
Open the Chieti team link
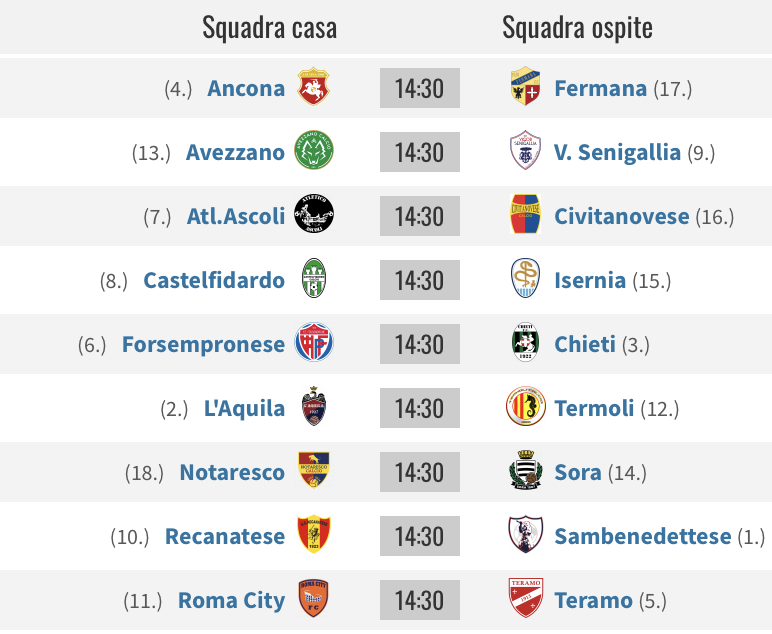(585, 345)
